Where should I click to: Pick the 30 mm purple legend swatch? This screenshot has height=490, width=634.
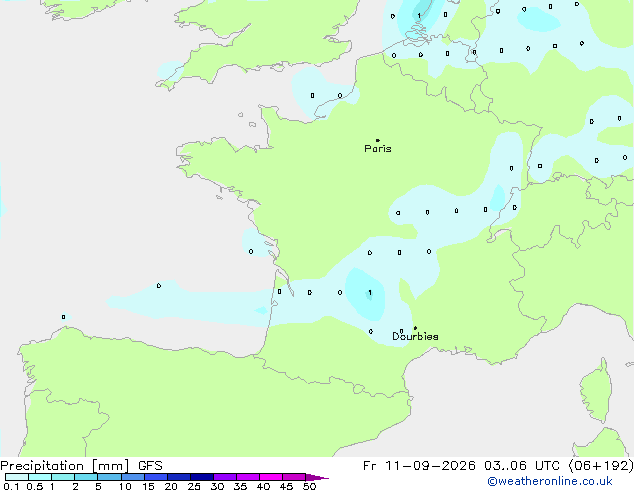[225, 477]
